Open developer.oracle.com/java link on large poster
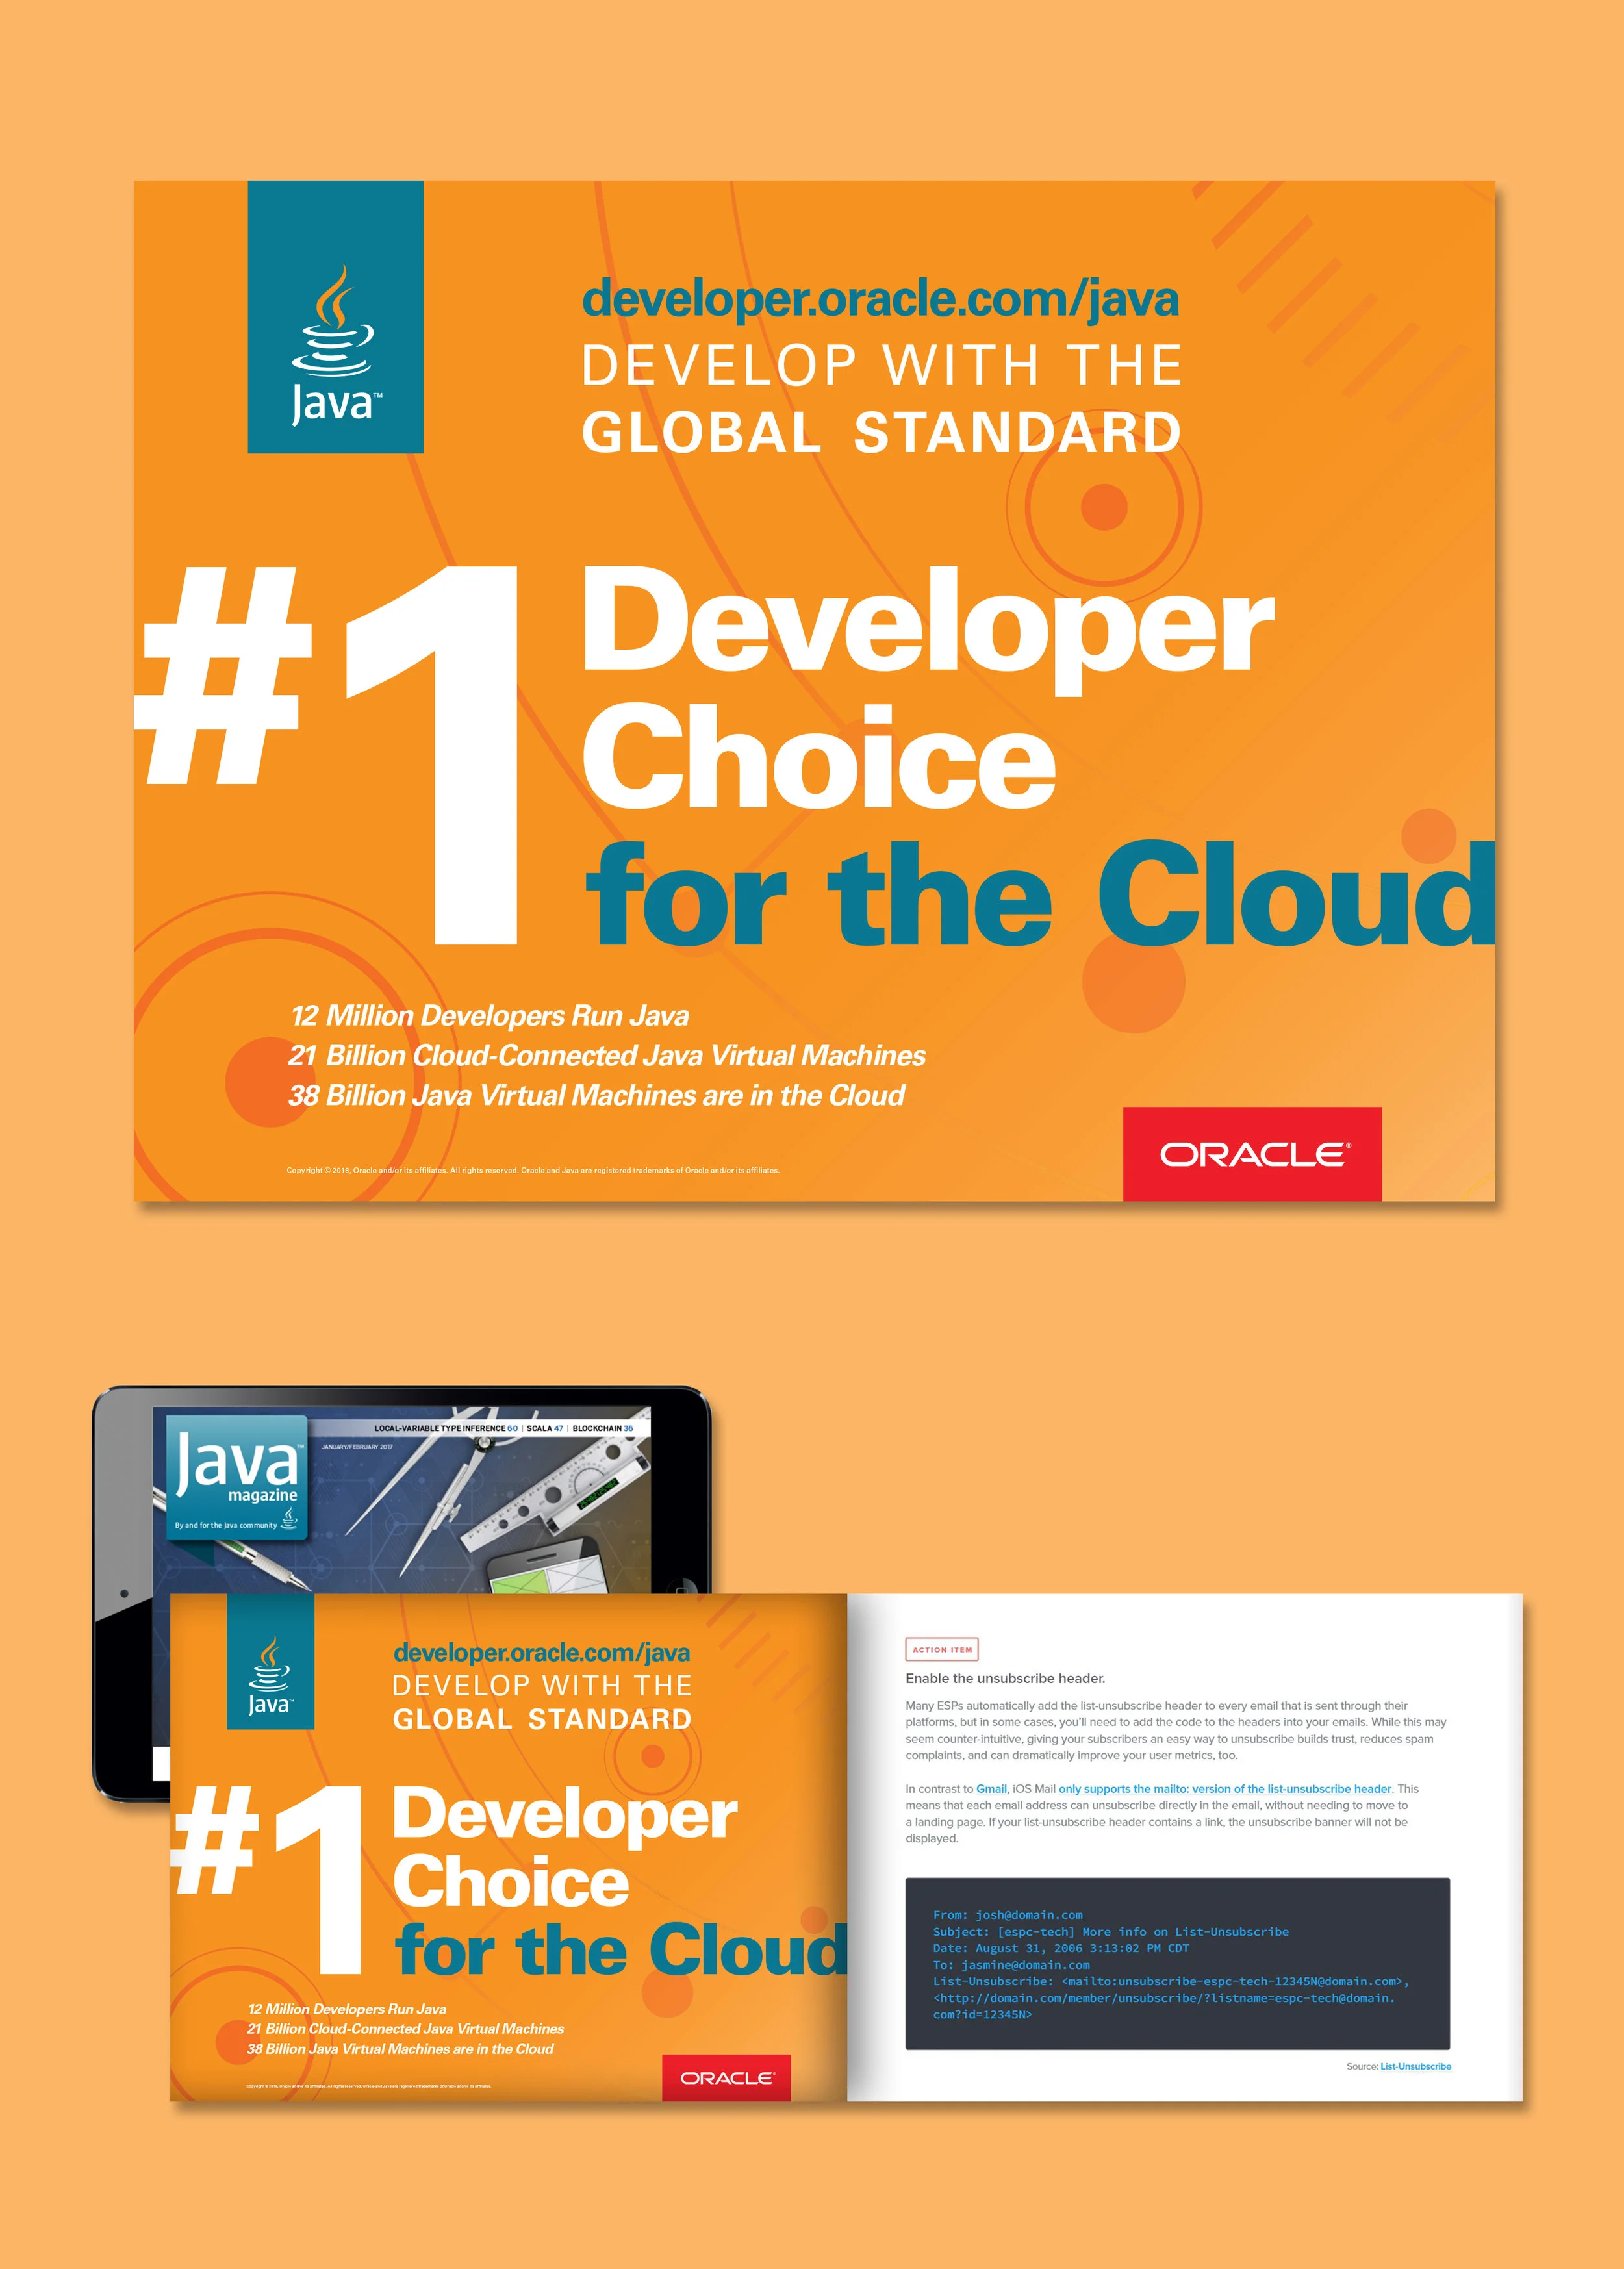 click(881, 299)
